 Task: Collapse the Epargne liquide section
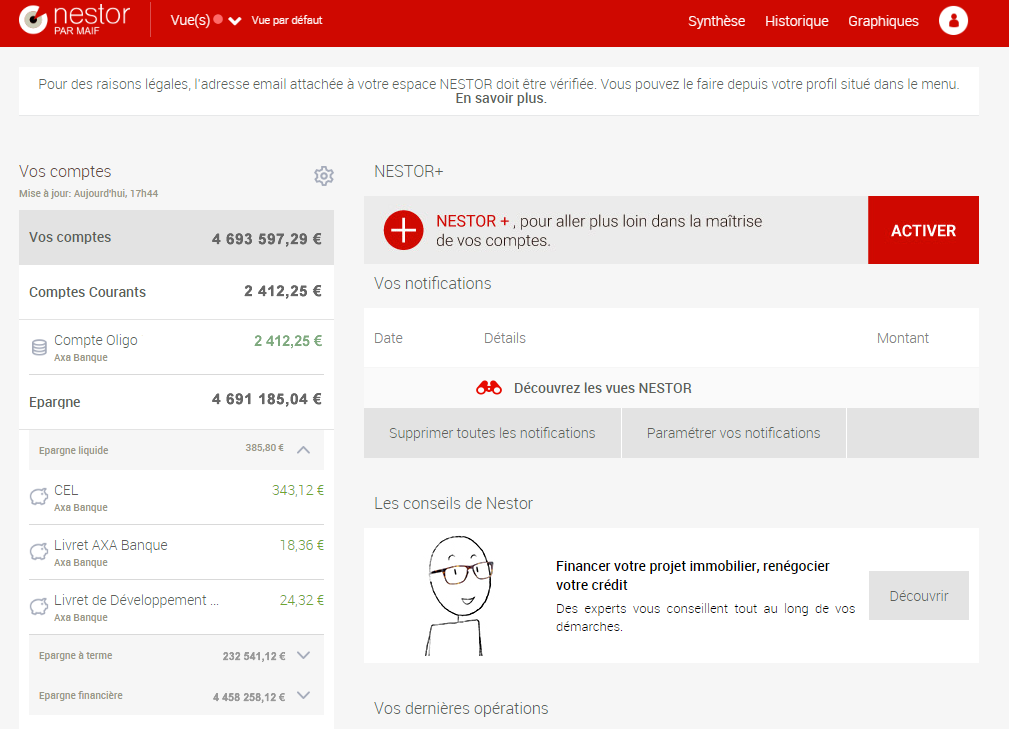[303, 450]
